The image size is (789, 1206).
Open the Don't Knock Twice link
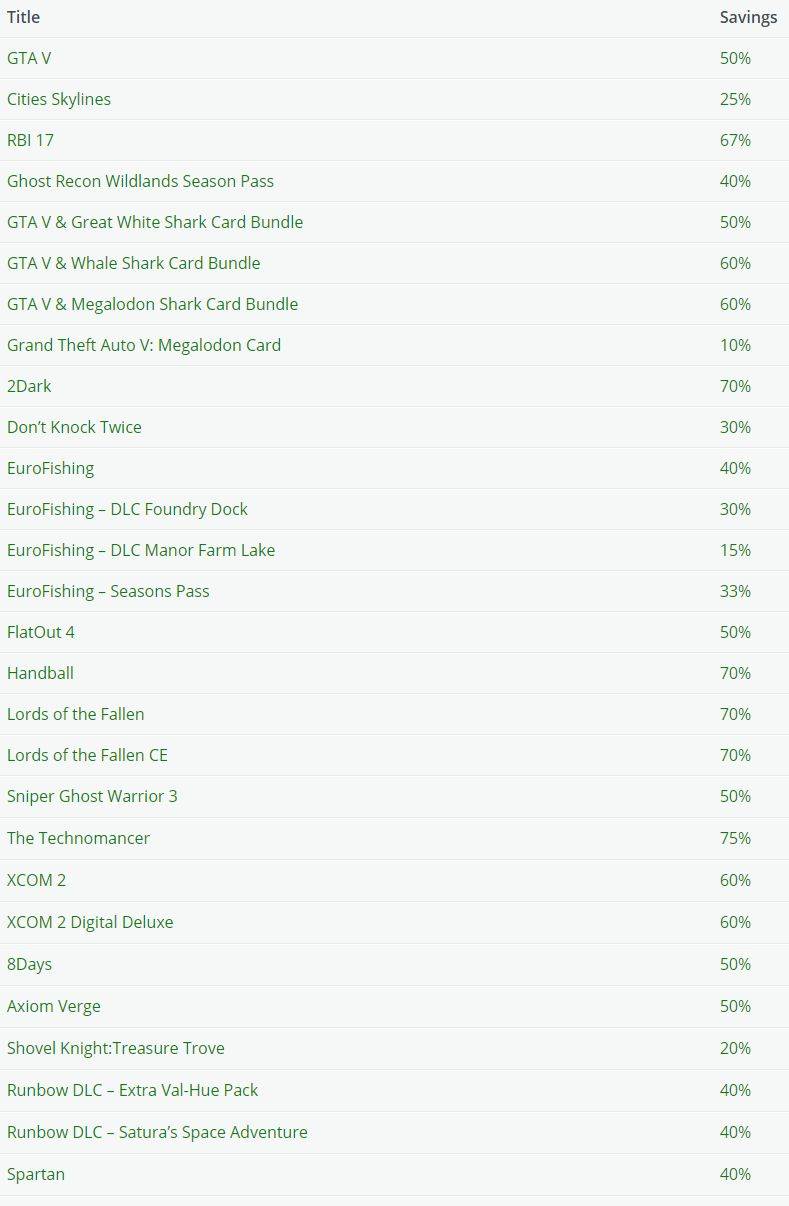[74, 427]
